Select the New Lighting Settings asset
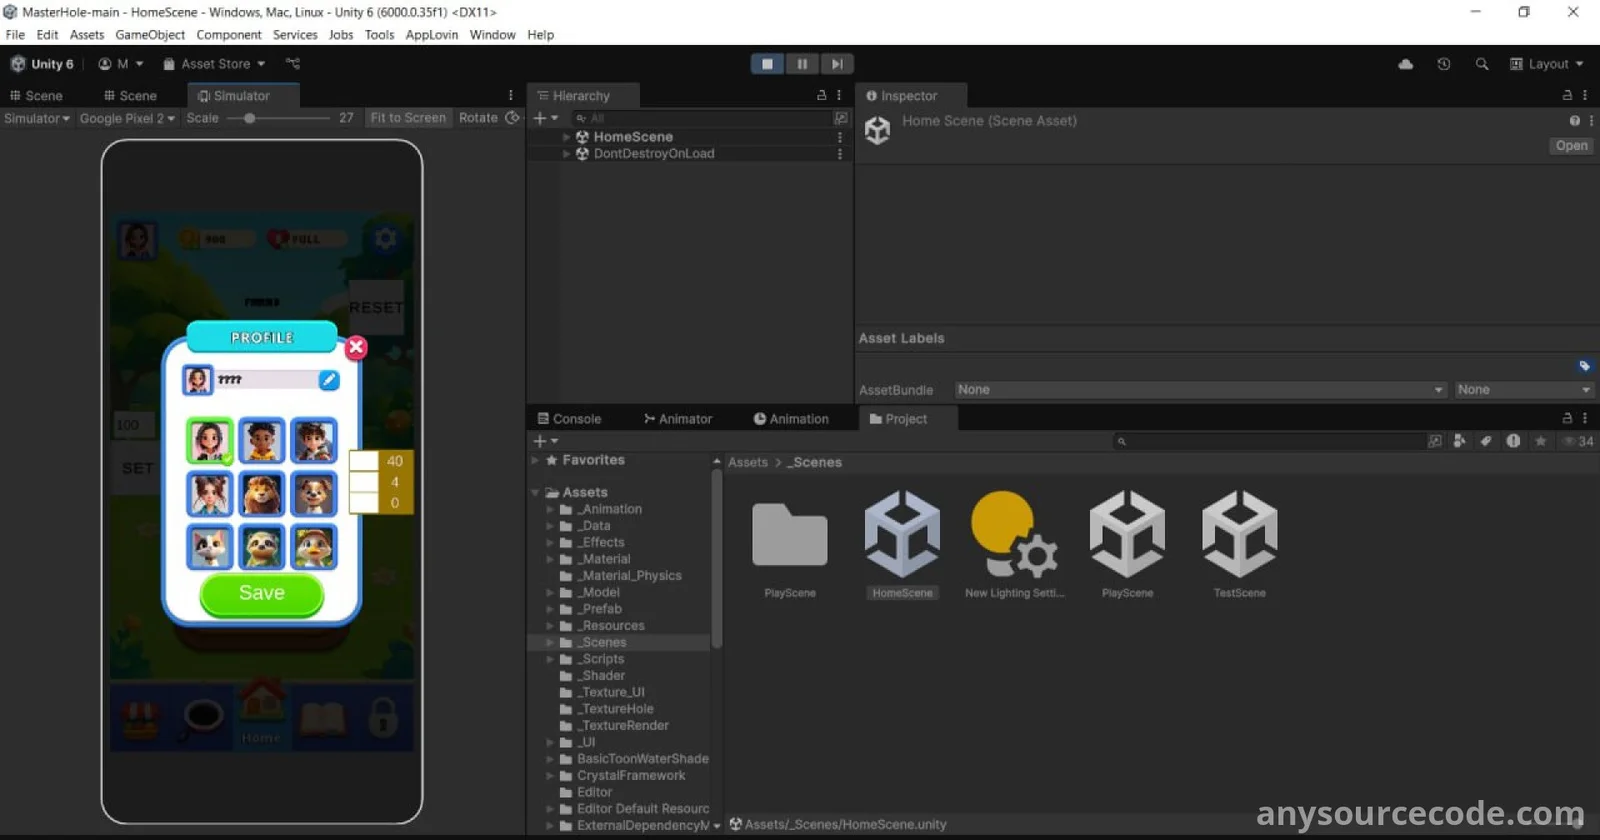 tap(1014, 534)
